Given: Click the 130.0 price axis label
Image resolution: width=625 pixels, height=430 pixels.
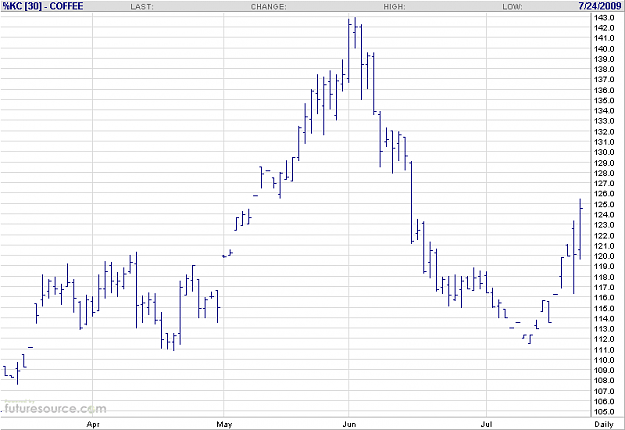Looking at the screenshot, I should (x=604, y=152).
